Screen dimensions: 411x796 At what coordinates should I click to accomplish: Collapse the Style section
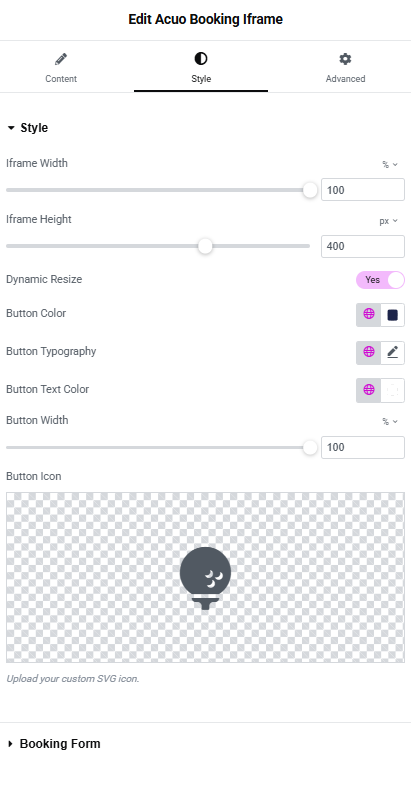(28, 128)
